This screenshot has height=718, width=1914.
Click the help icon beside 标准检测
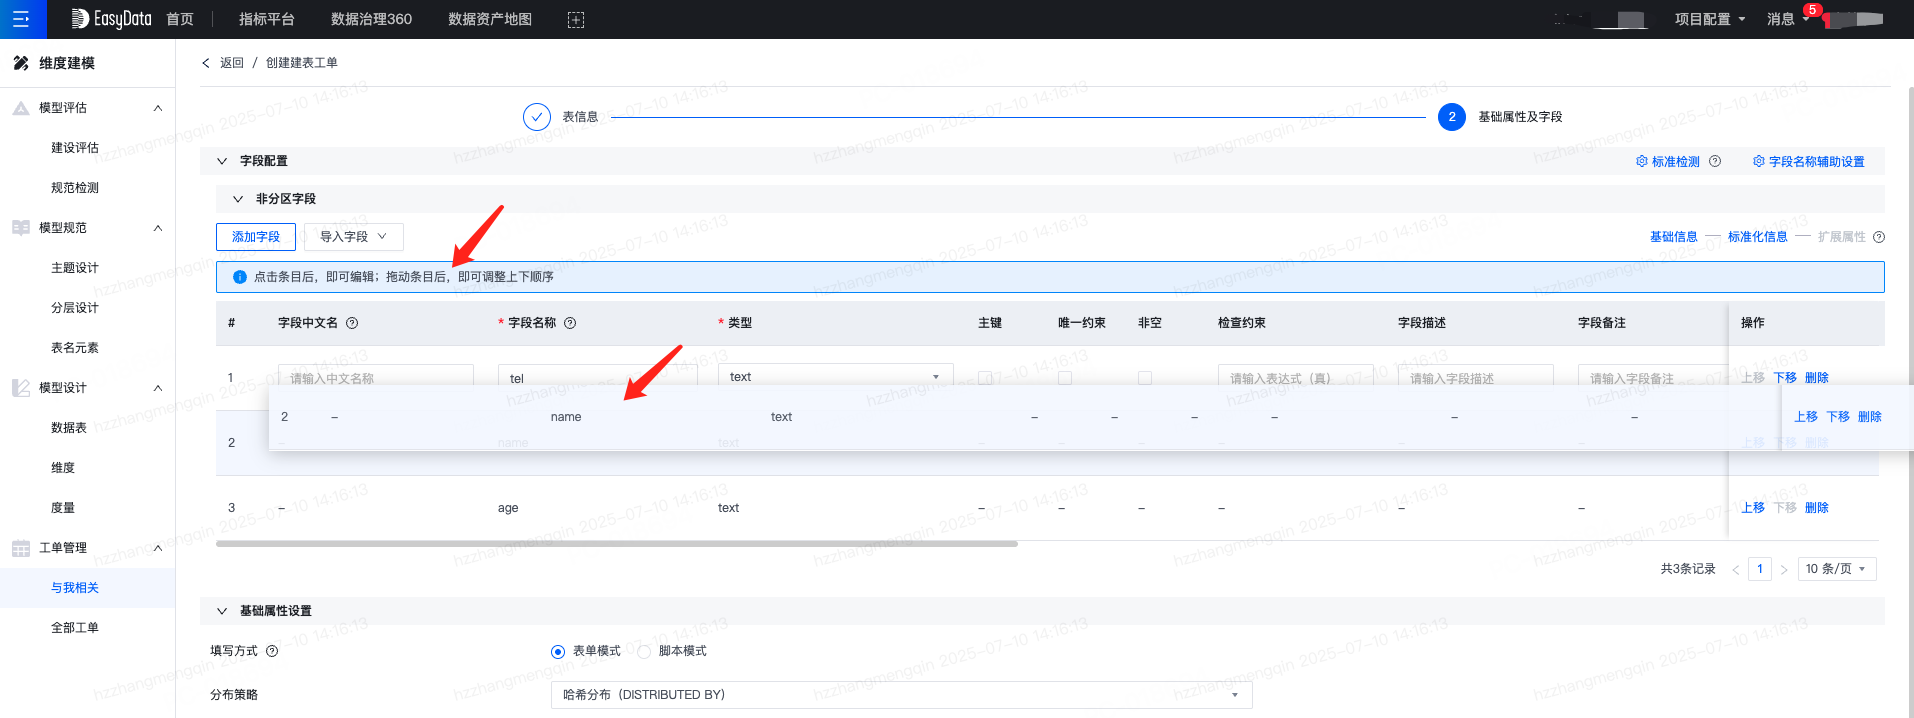1715,161
